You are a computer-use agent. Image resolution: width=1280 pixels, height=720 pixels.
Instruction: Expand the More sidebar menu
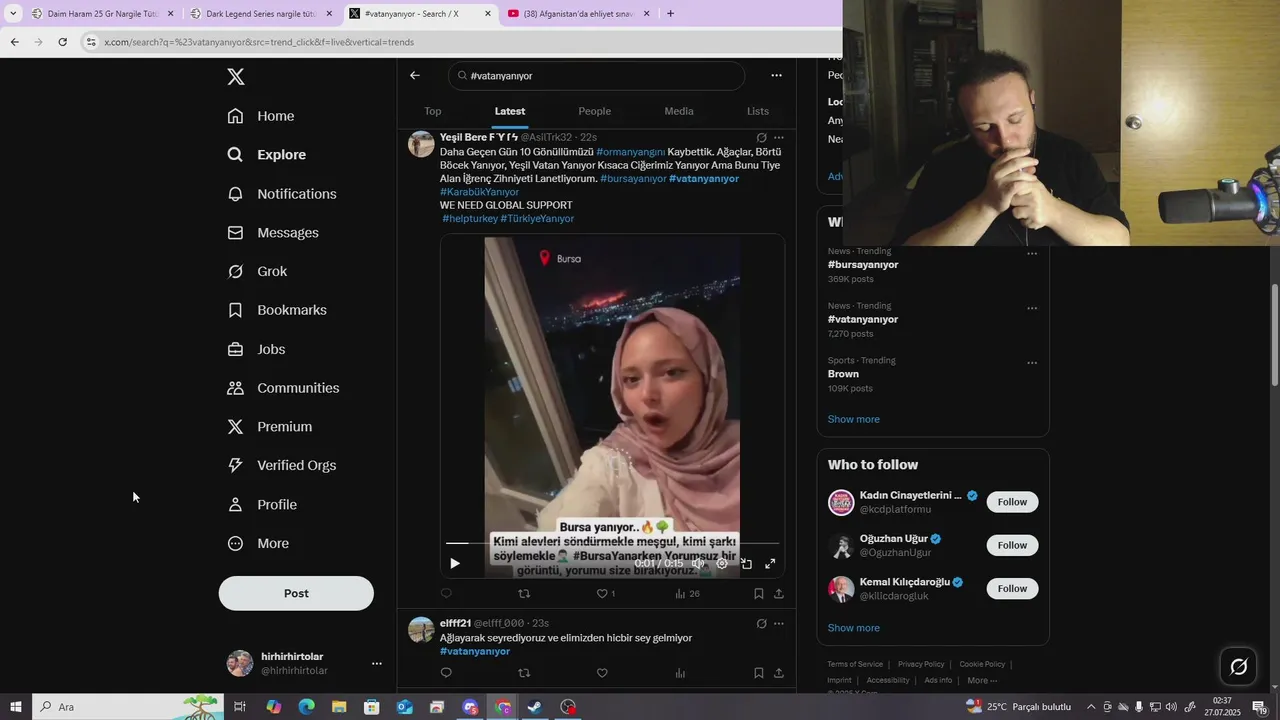258,544
